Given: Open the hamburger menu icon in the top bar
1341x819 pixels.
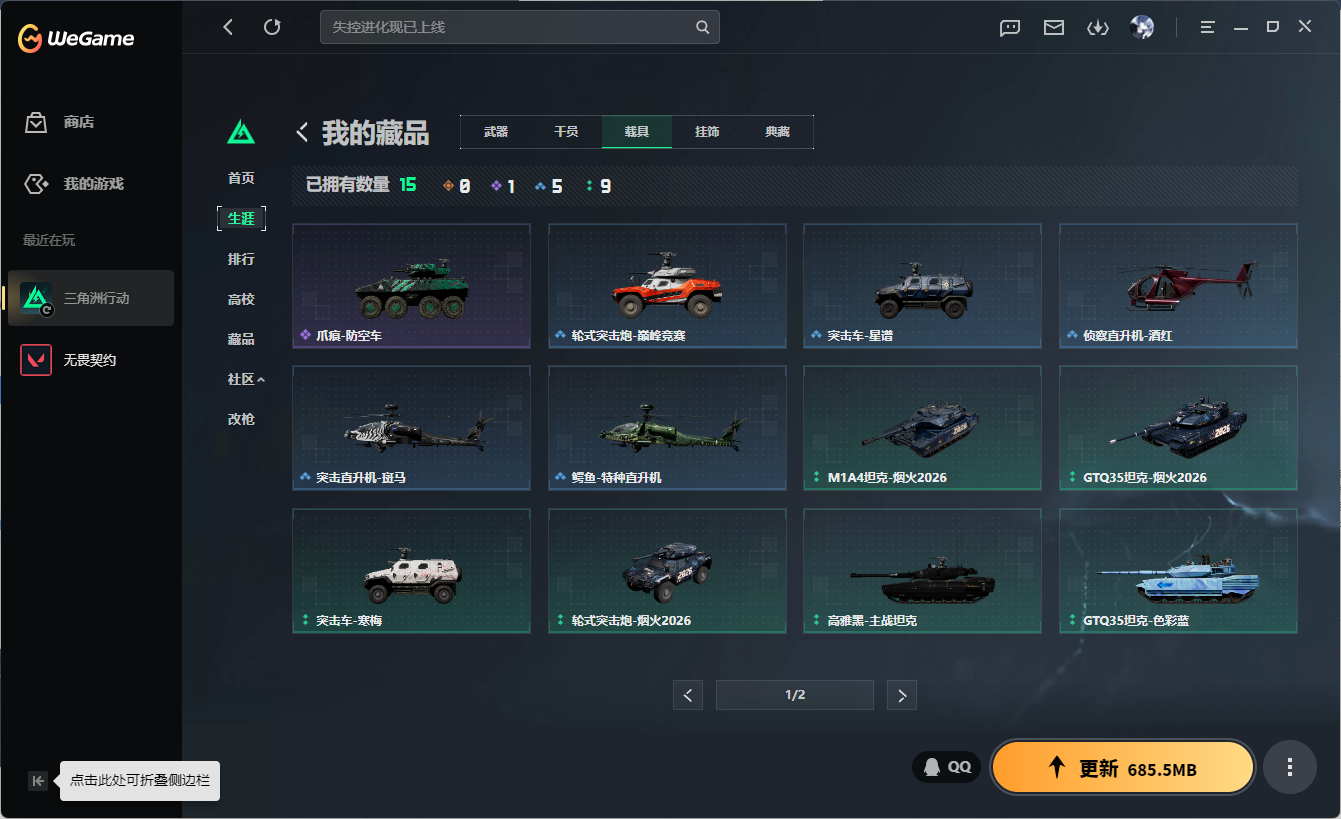Looking at the screenshot, I should point(1208,27).
